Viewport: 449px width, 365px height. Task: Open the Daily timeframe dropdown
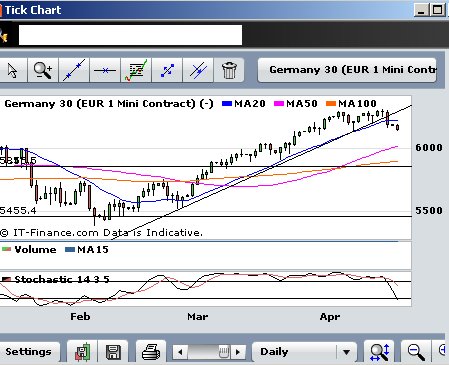[x=304, y=352]
